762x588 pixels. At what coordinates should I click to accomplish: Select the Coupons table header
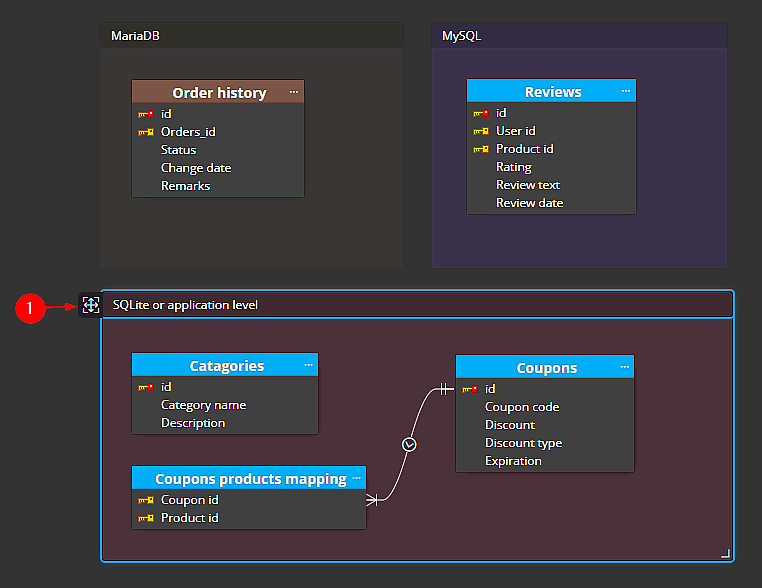click(x=545, y=367)
